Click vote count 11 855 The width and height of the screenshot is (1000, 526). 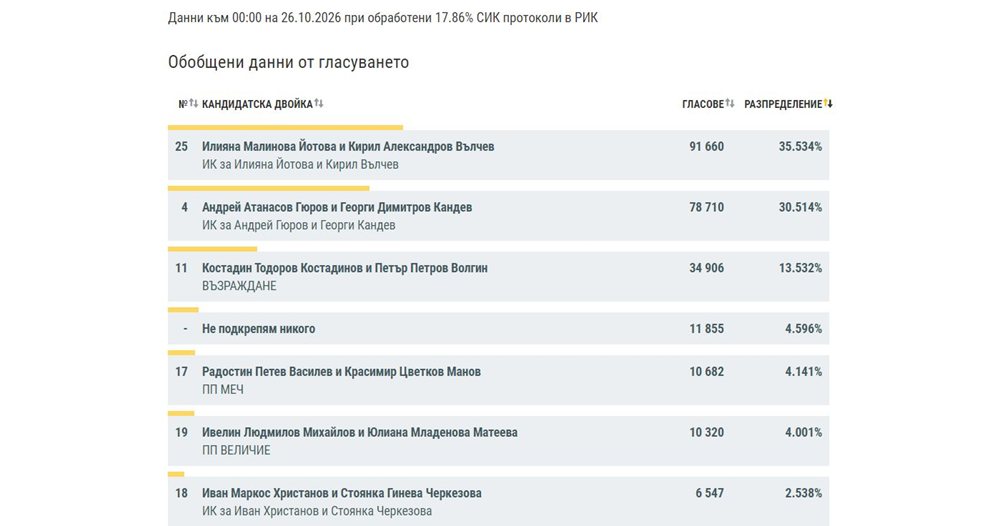click(x=707, y=329)
